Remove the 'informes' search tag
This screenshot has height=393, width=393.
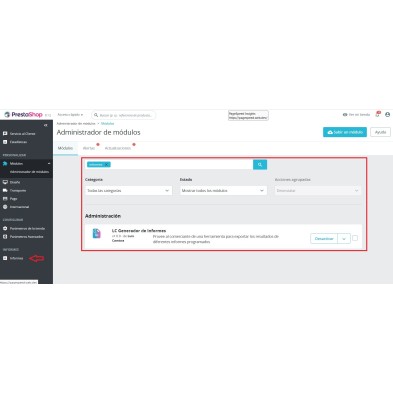(106, 165)
